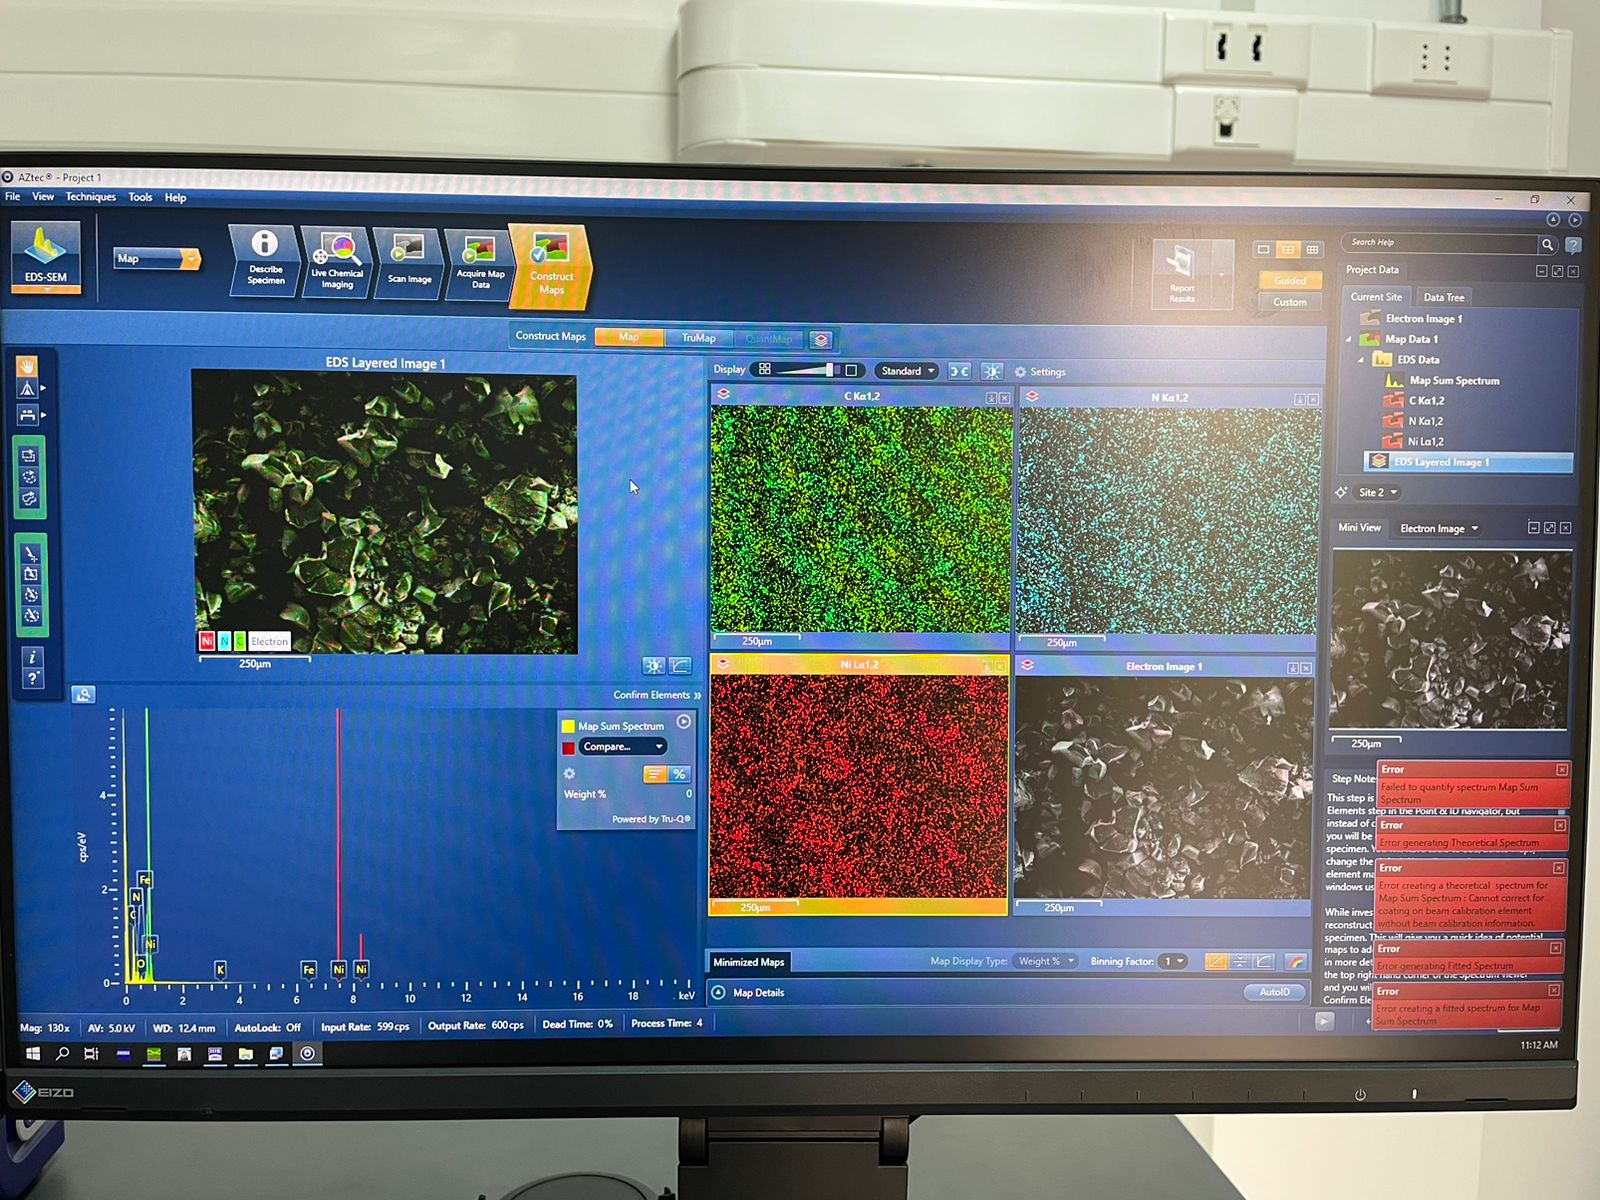
Task: Click the search help magnifier icon
Action: (1547, 244)
